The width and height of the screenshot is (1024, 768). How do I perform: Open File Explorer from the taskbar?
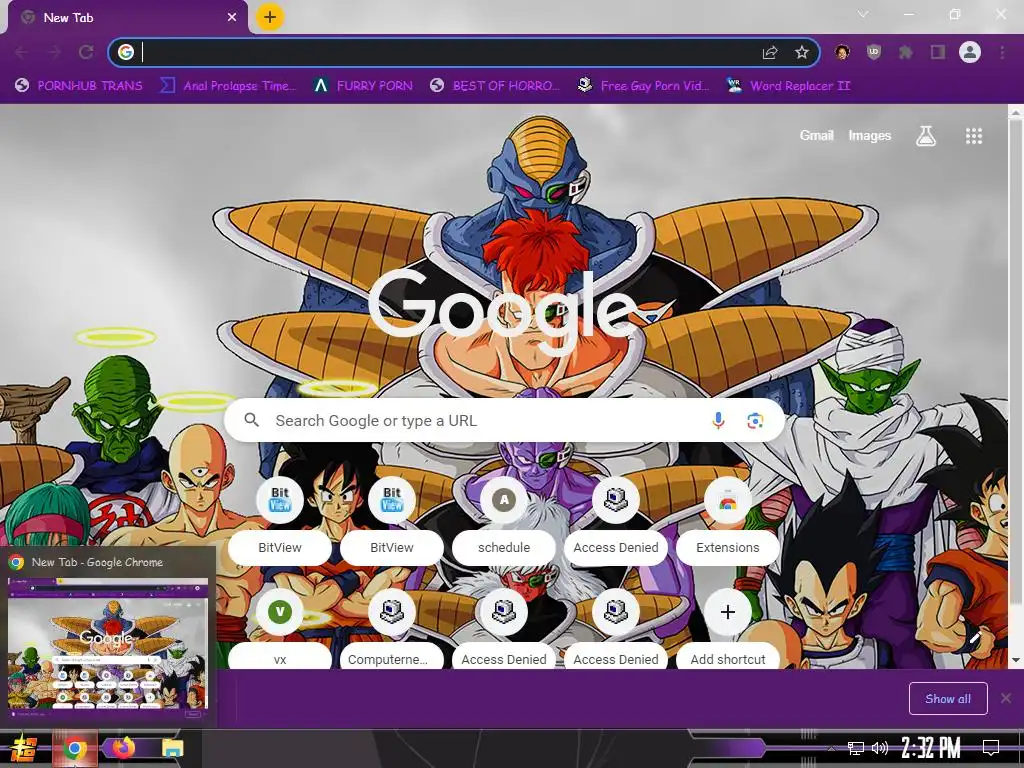coord(172,748)
